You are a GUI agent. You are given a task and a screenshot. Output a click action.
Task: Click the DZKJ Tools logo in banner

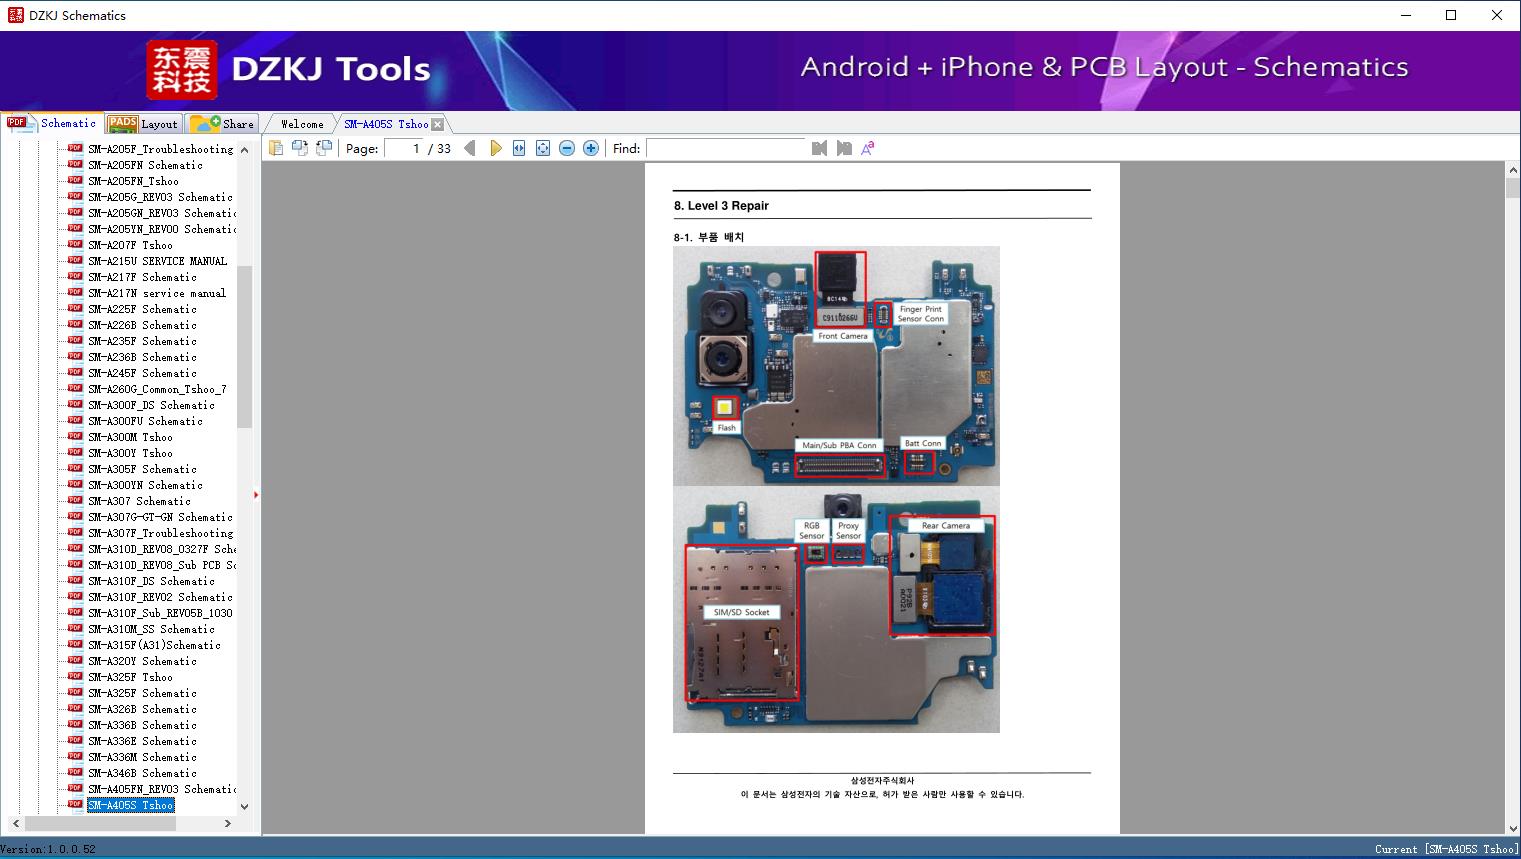(x=289, y=69)
